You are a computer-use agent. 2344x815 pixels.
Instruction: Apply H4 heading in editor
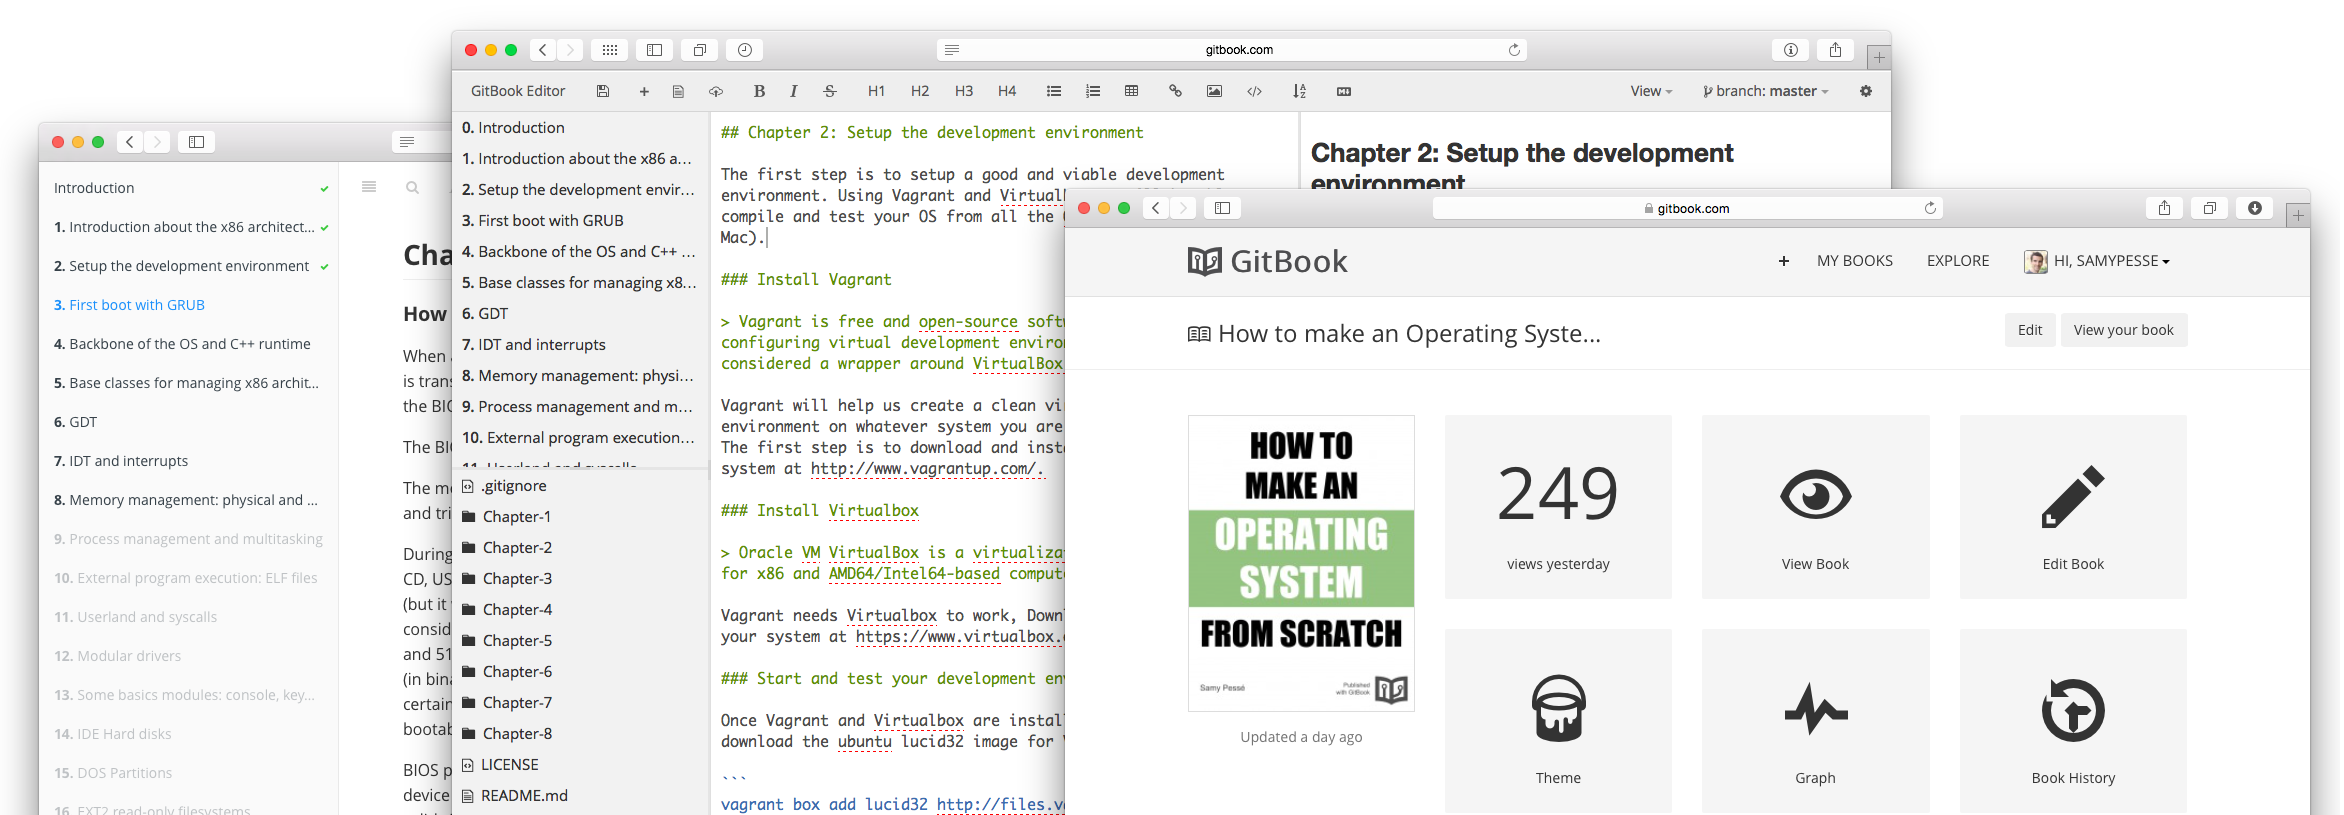[1007, 91]
